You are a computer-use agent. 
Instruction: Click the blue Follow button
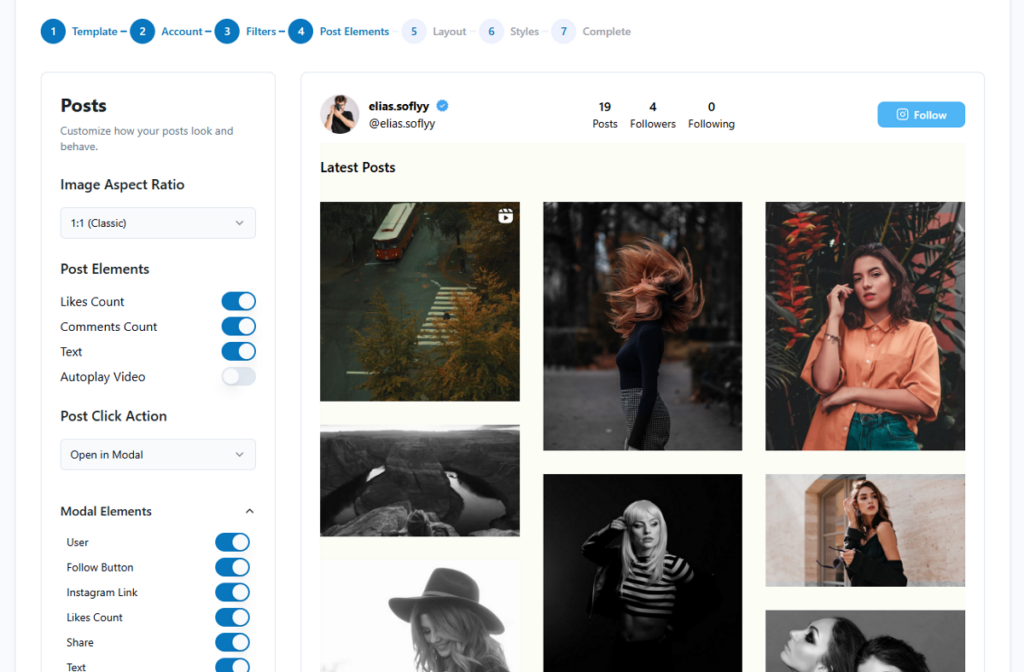921,114
